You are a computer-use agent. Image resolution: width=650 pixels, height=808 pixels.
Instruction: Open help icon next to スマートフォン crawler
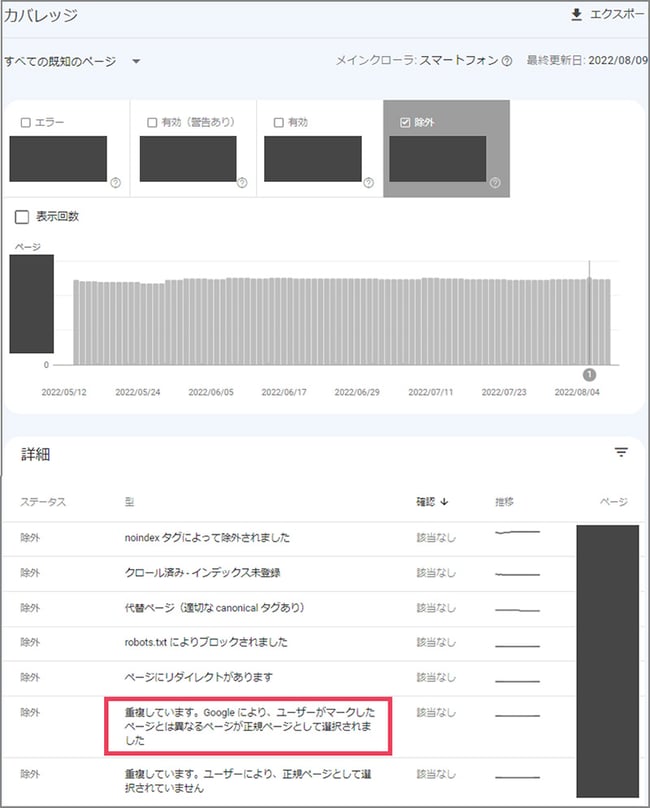tap(507, 62)
